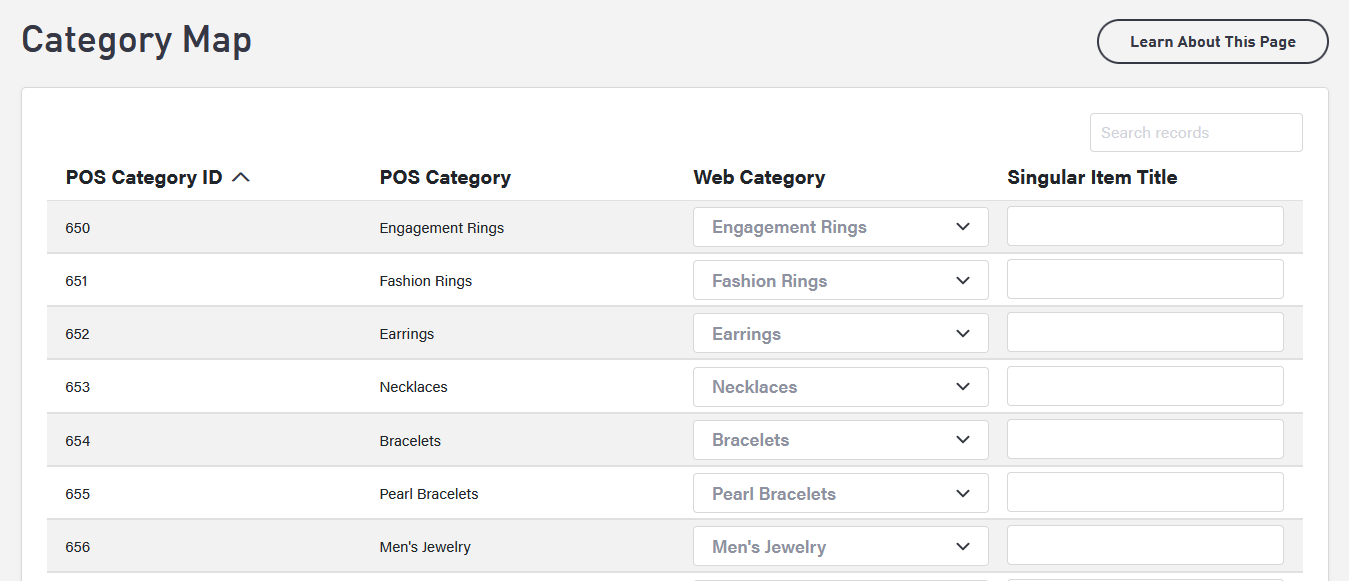Focus the Pearl Bracelets singular title field
The width and height of the screenshot is (1349, 581).
[x=1145, y=493]
